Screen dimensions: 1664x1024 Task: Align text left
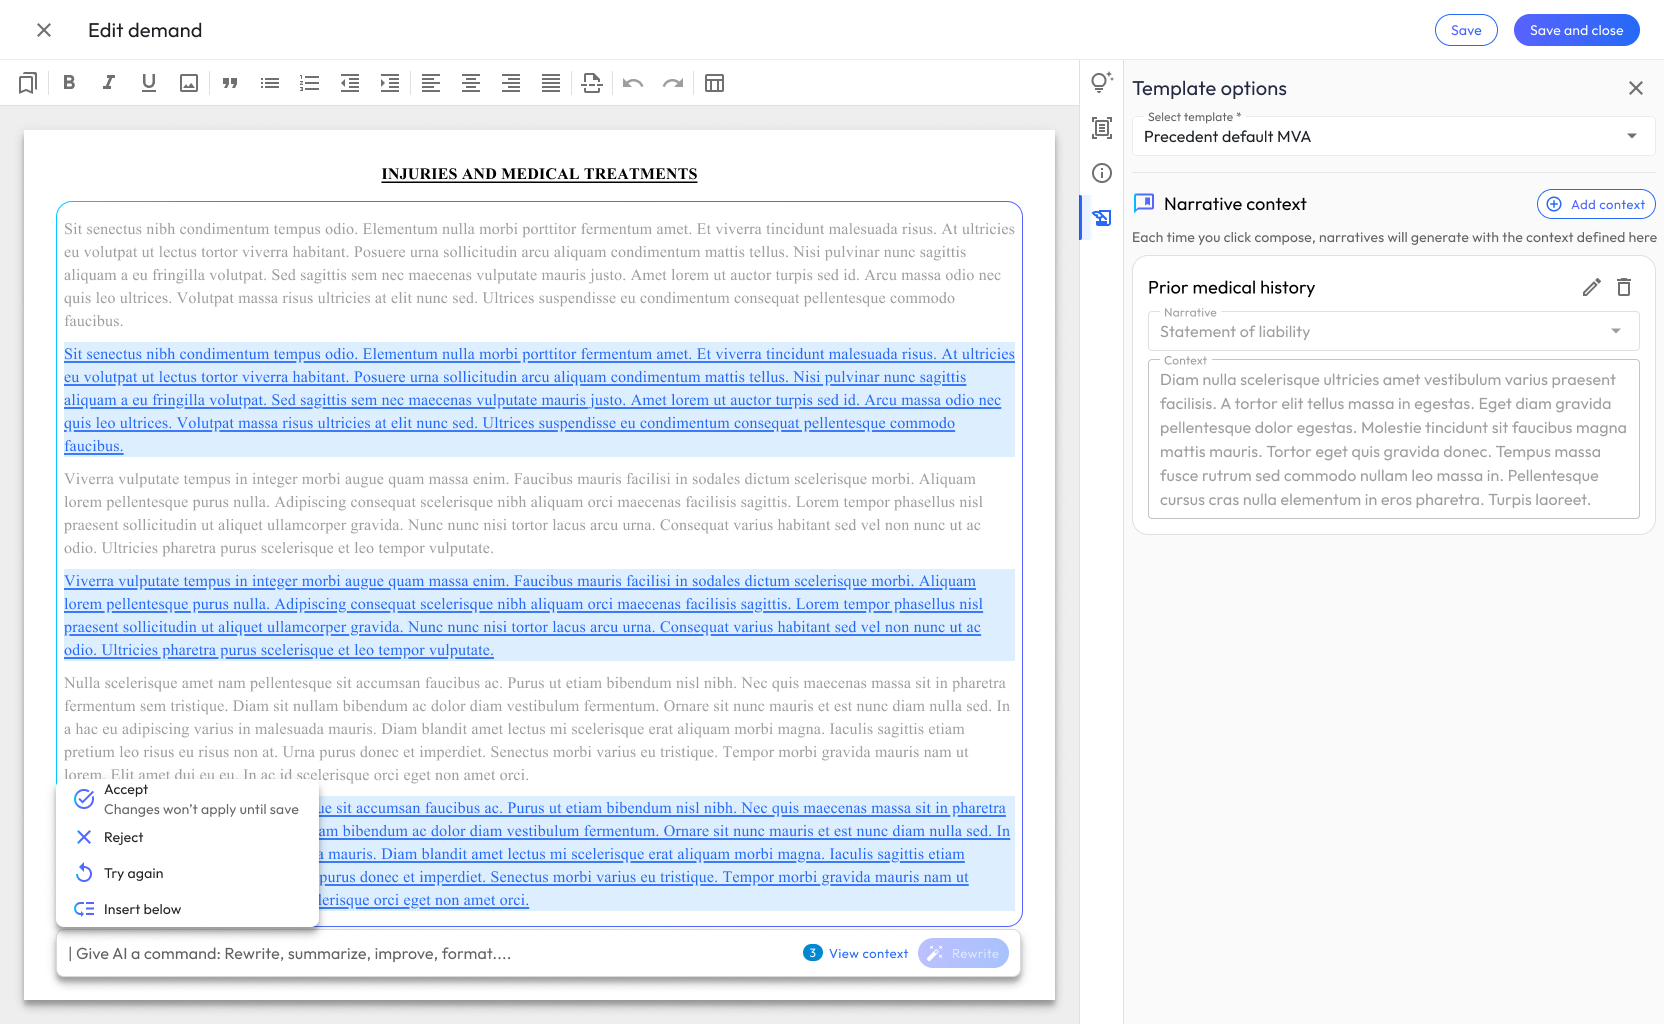[431, 83]
